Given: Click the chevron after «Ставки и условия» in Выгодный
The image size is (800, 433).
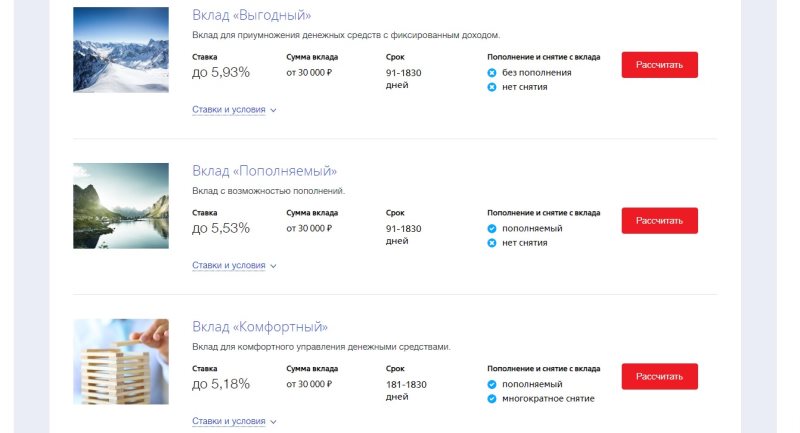Looking at the screenshot, I should [273, 110].
